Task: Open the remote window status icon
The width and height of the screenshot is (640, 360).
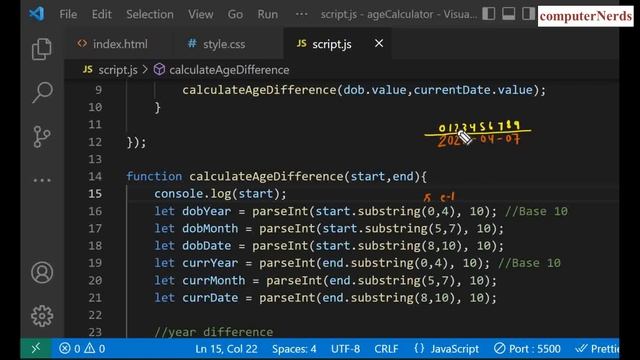Action: coord(36,349)
